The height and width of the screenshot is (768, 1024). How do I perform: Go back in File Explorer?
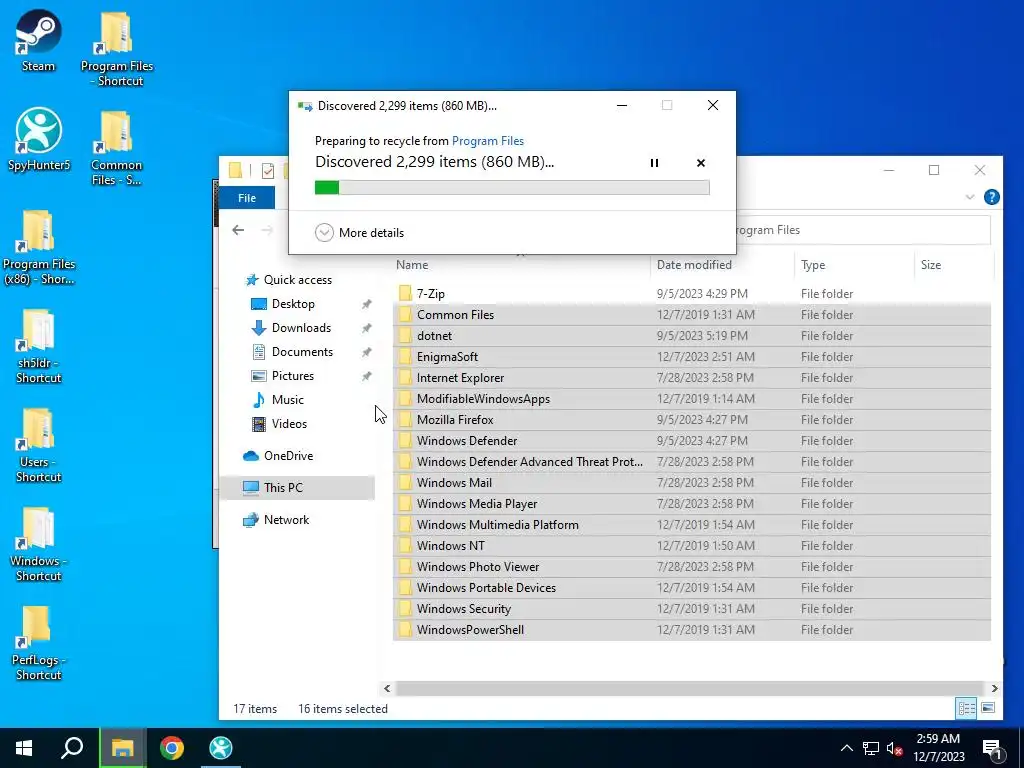238,230
